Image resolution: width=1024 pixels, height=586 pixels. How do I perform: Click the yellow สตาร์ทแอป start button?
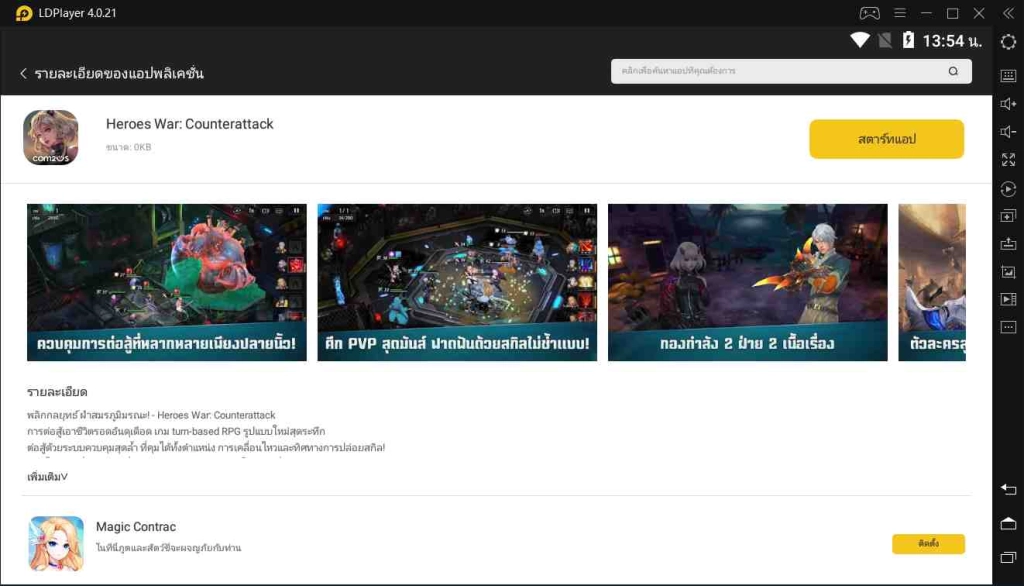pos(886,138)
